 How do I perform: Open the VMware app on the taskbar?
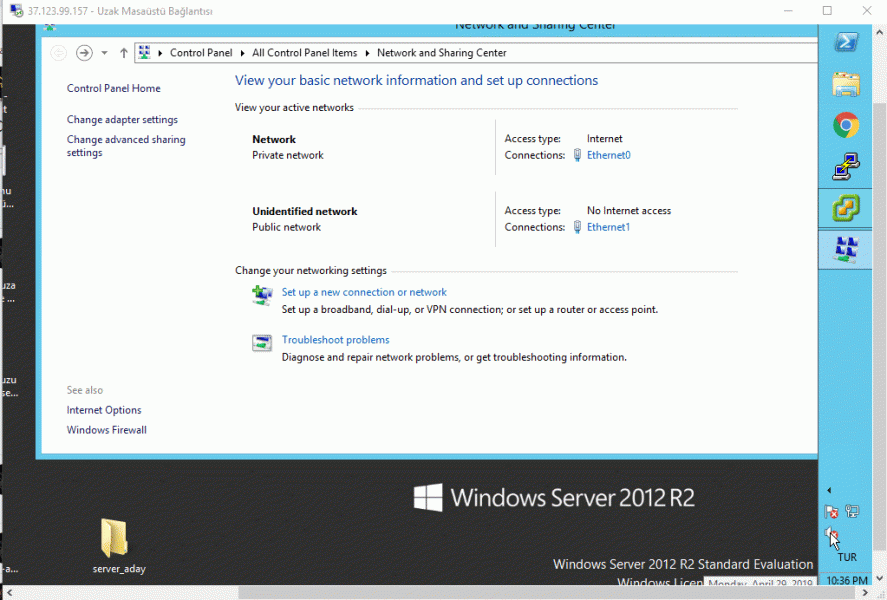pos(846,208)
